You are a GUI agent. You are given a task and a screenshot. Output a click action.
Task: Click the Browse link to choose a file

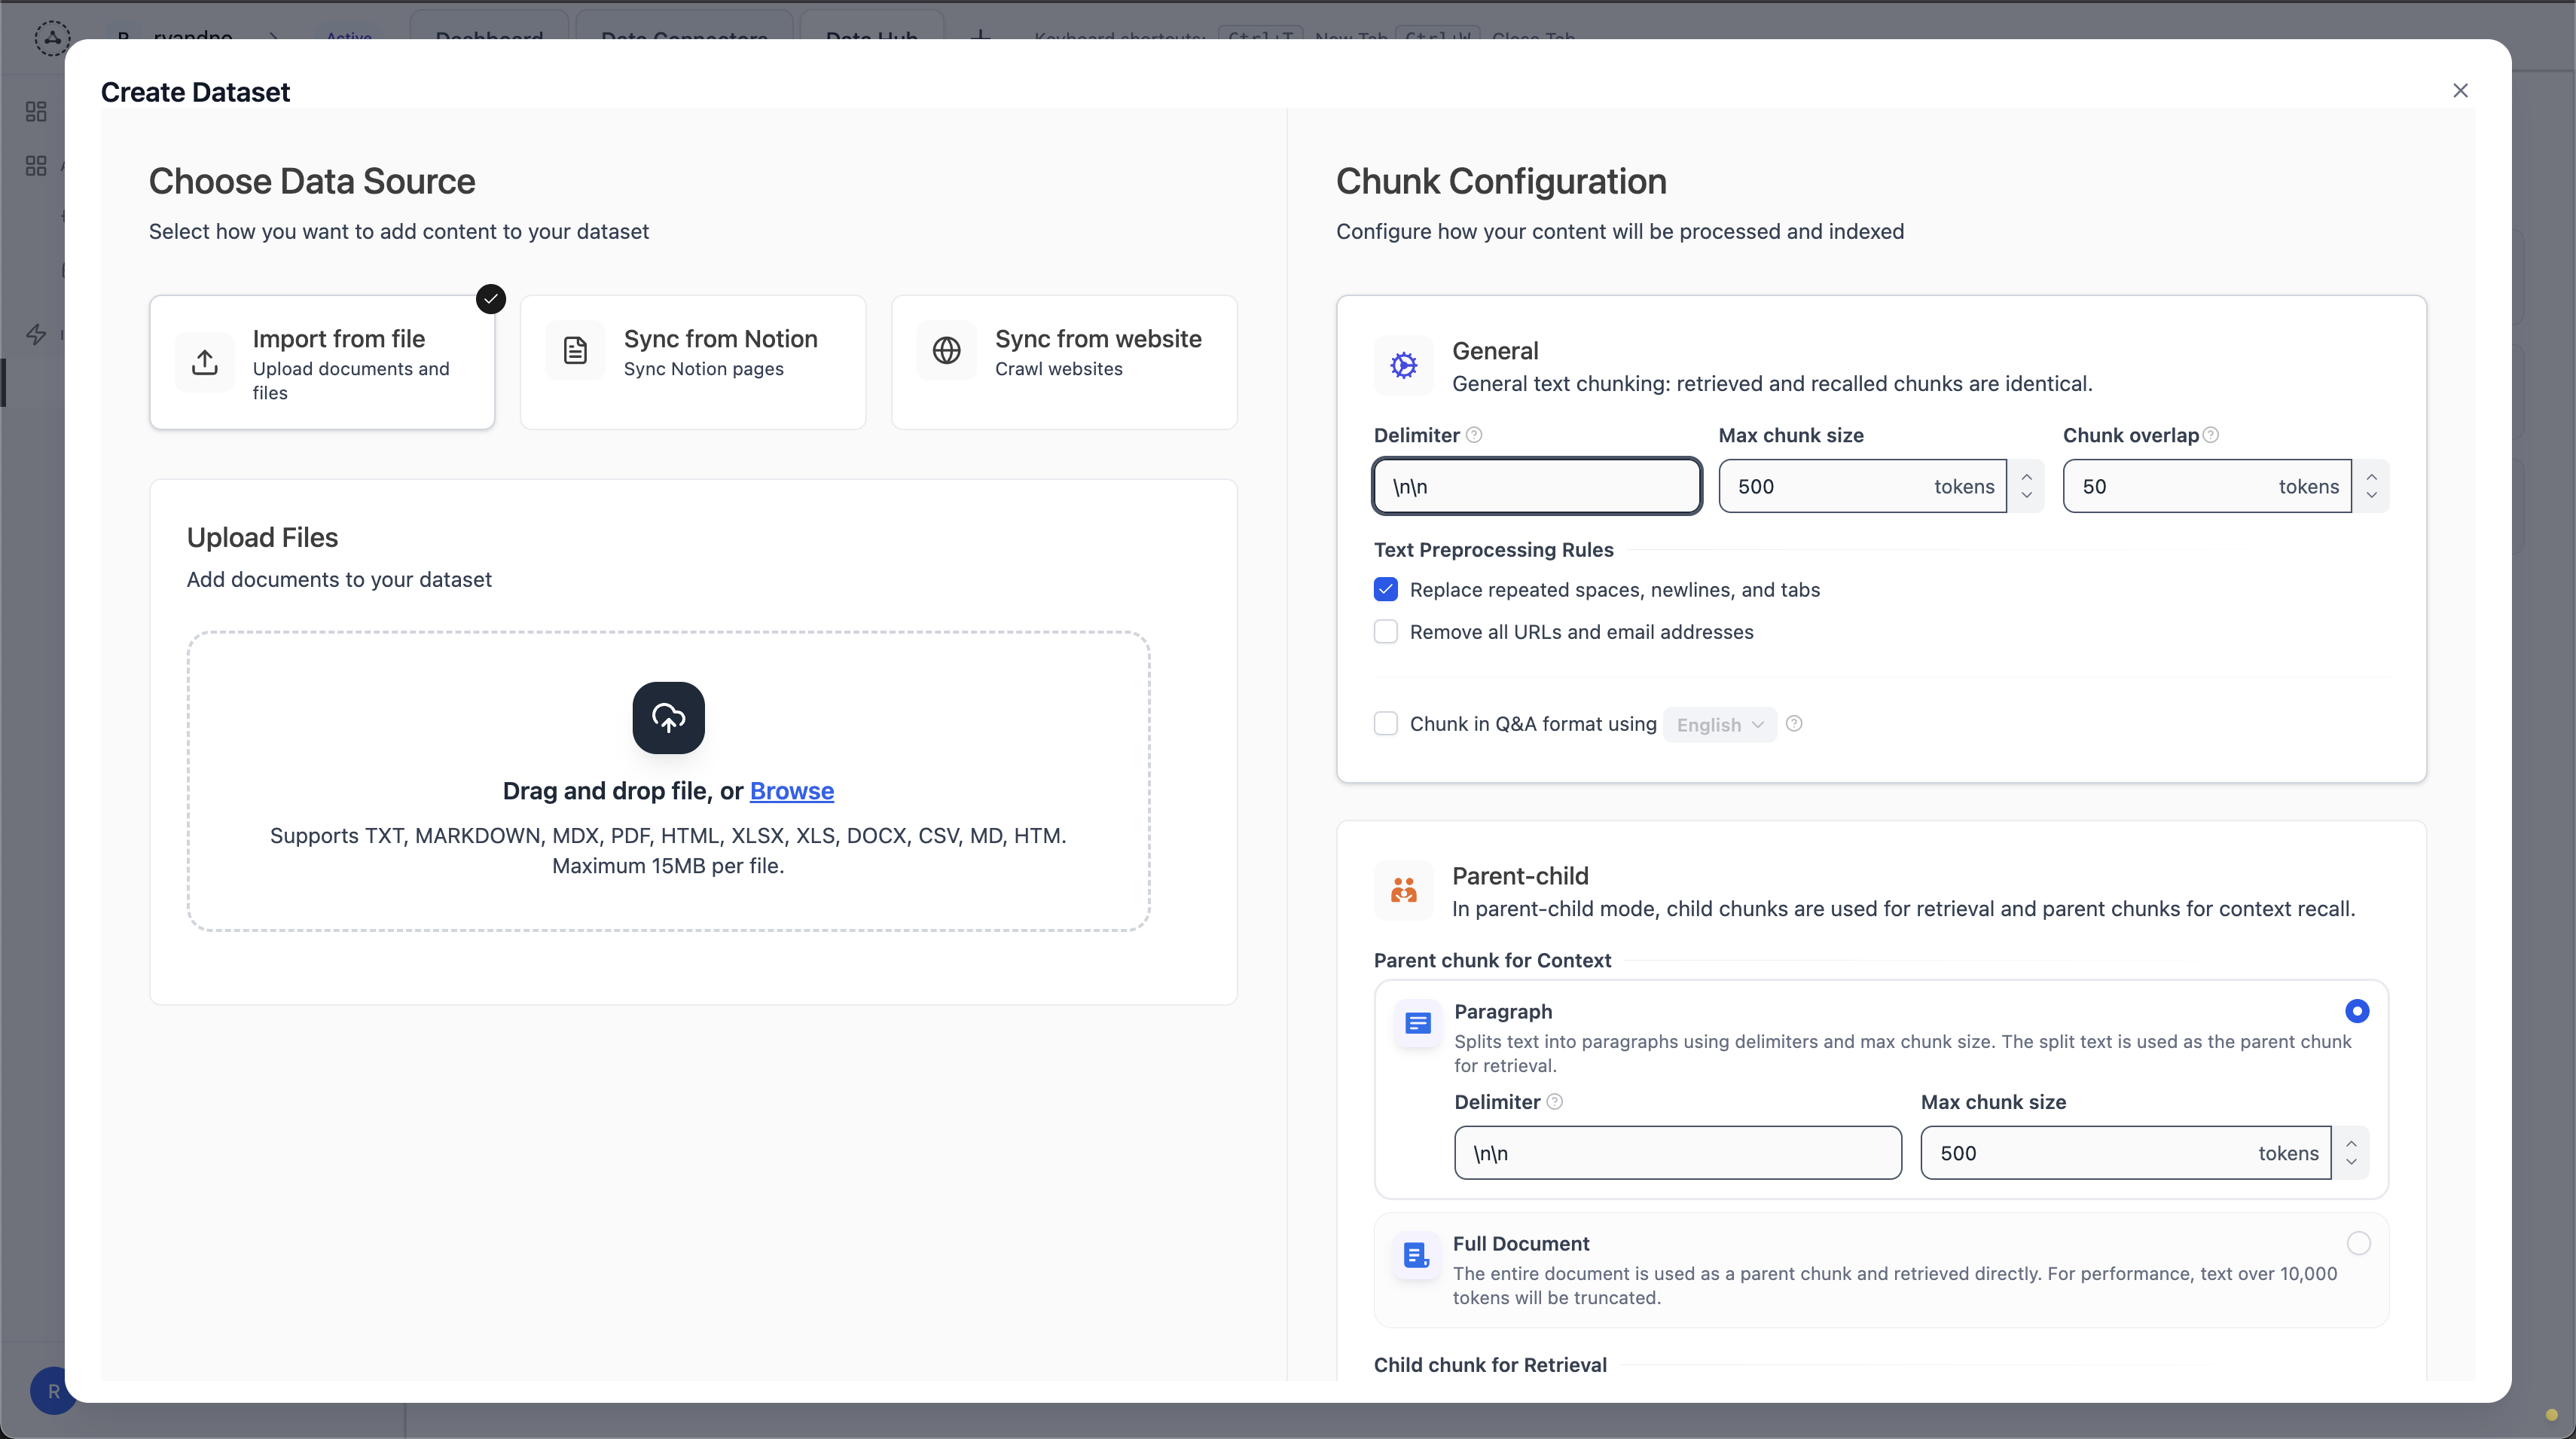(x=791, y=790)
